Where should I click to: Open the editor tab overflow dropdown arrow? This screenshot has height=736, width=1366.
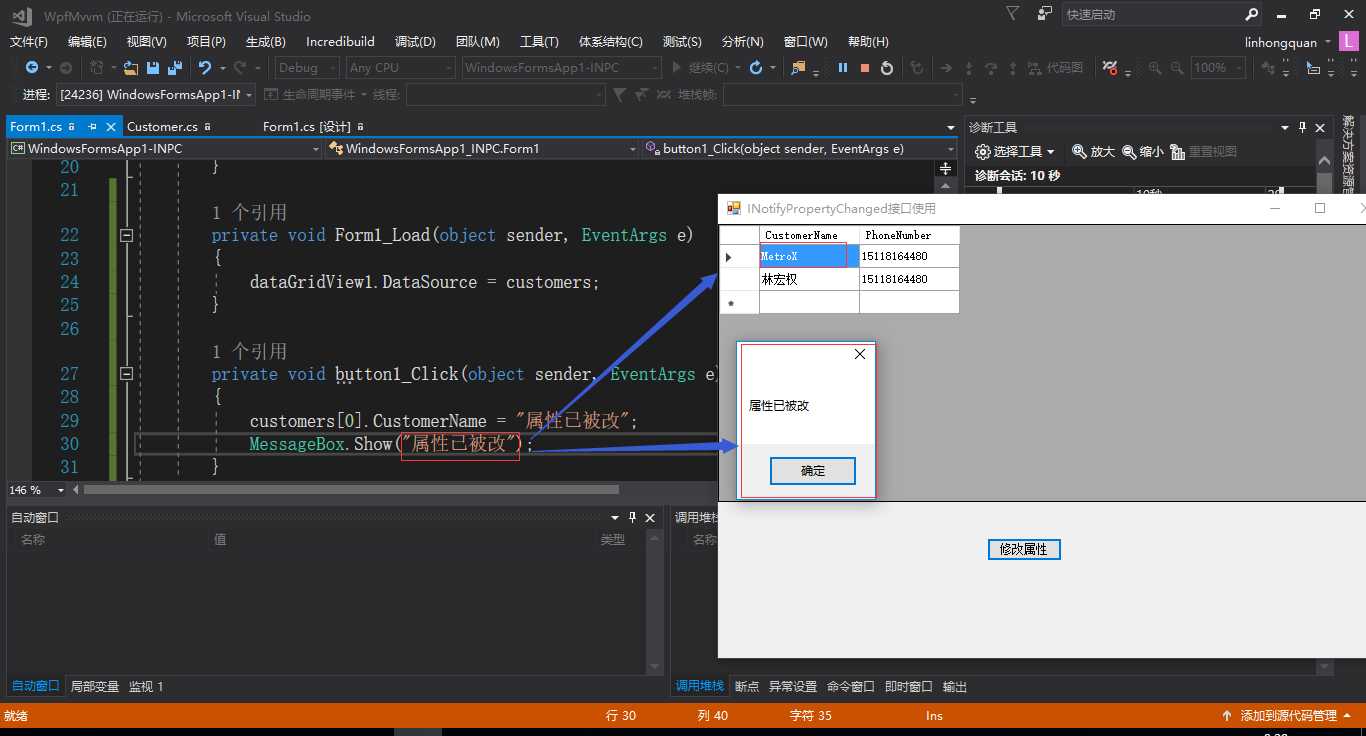pos(951,128)
